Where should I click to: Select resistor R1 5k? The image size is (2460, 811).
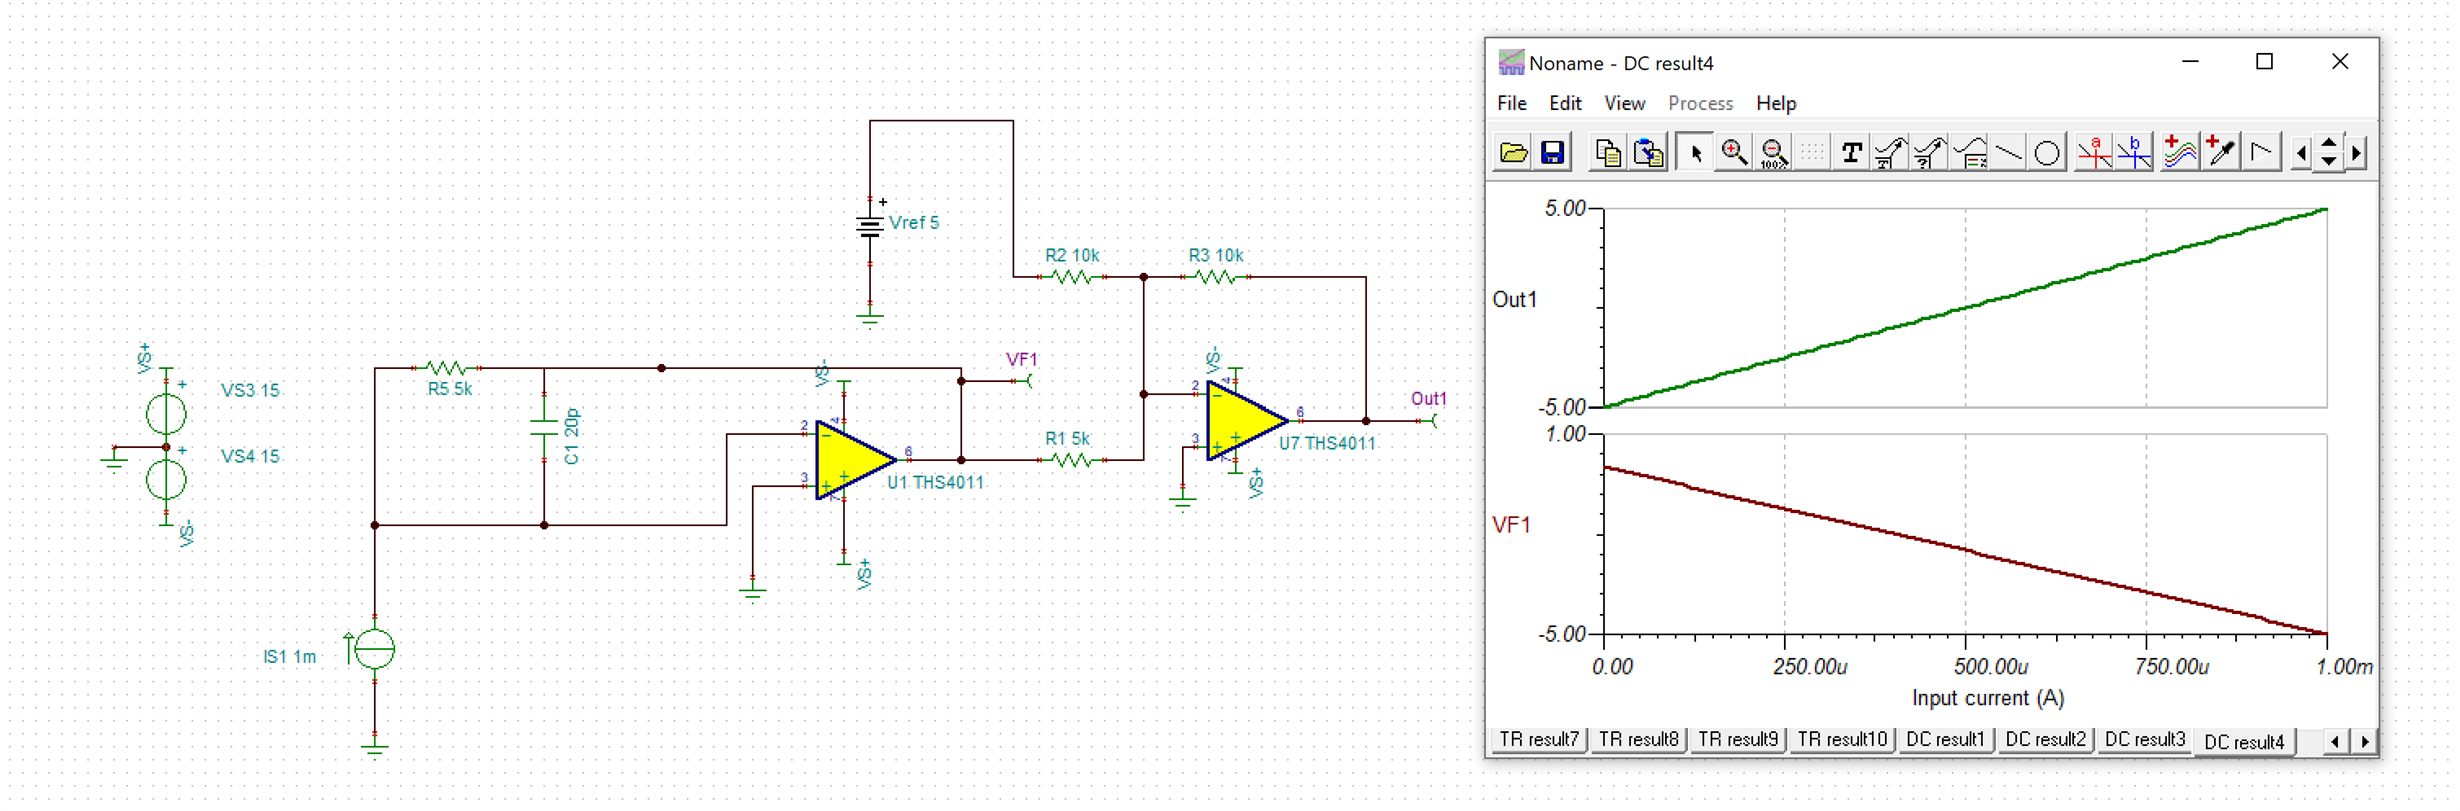(1072, 460)
